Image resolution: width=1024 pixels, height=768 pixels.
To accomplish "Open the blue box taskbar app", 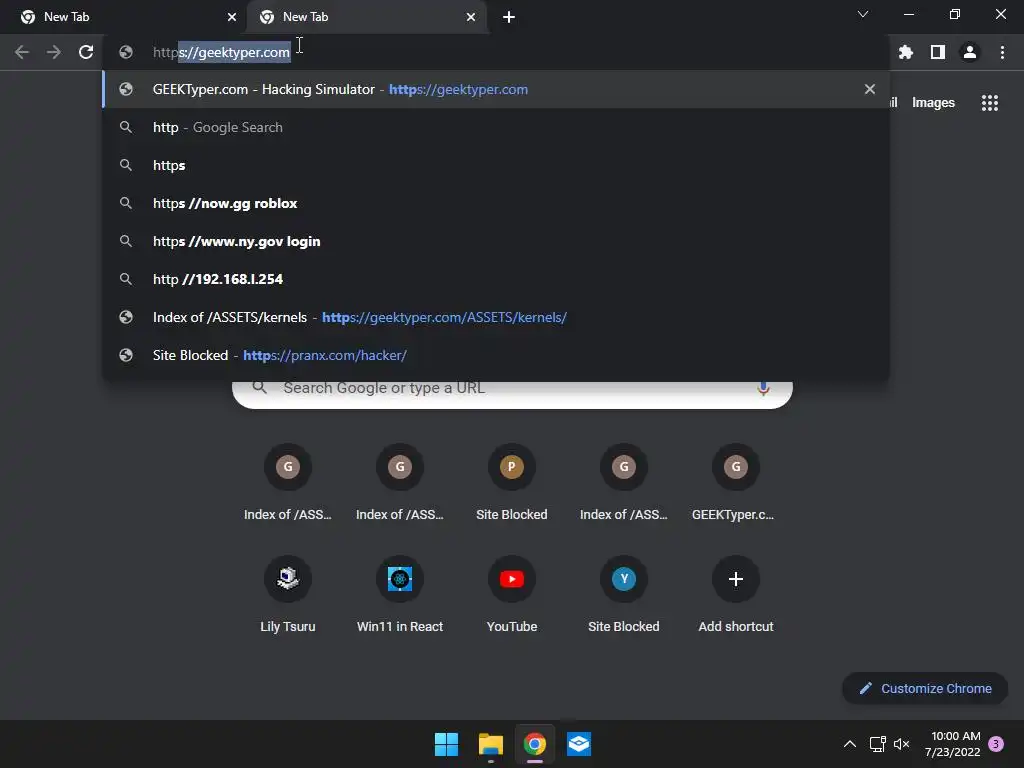I will (x=579, y=744).
